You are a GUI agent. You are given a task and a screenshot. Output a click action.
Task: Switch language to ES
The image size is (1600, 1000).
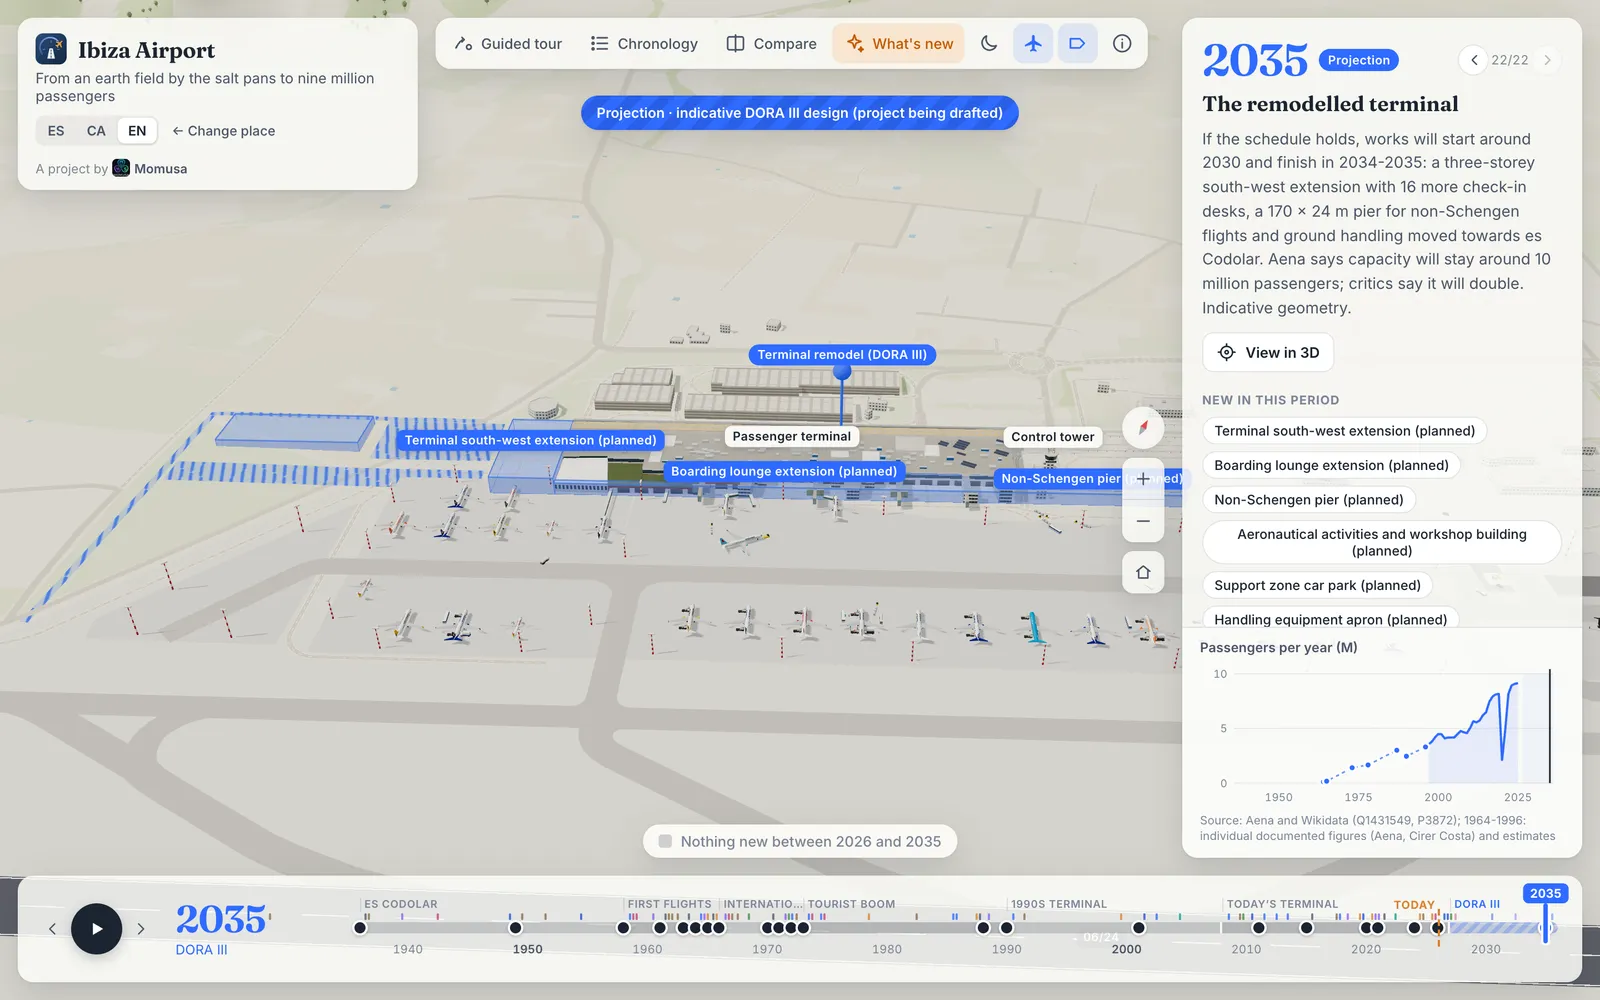[x=56, y=131]
